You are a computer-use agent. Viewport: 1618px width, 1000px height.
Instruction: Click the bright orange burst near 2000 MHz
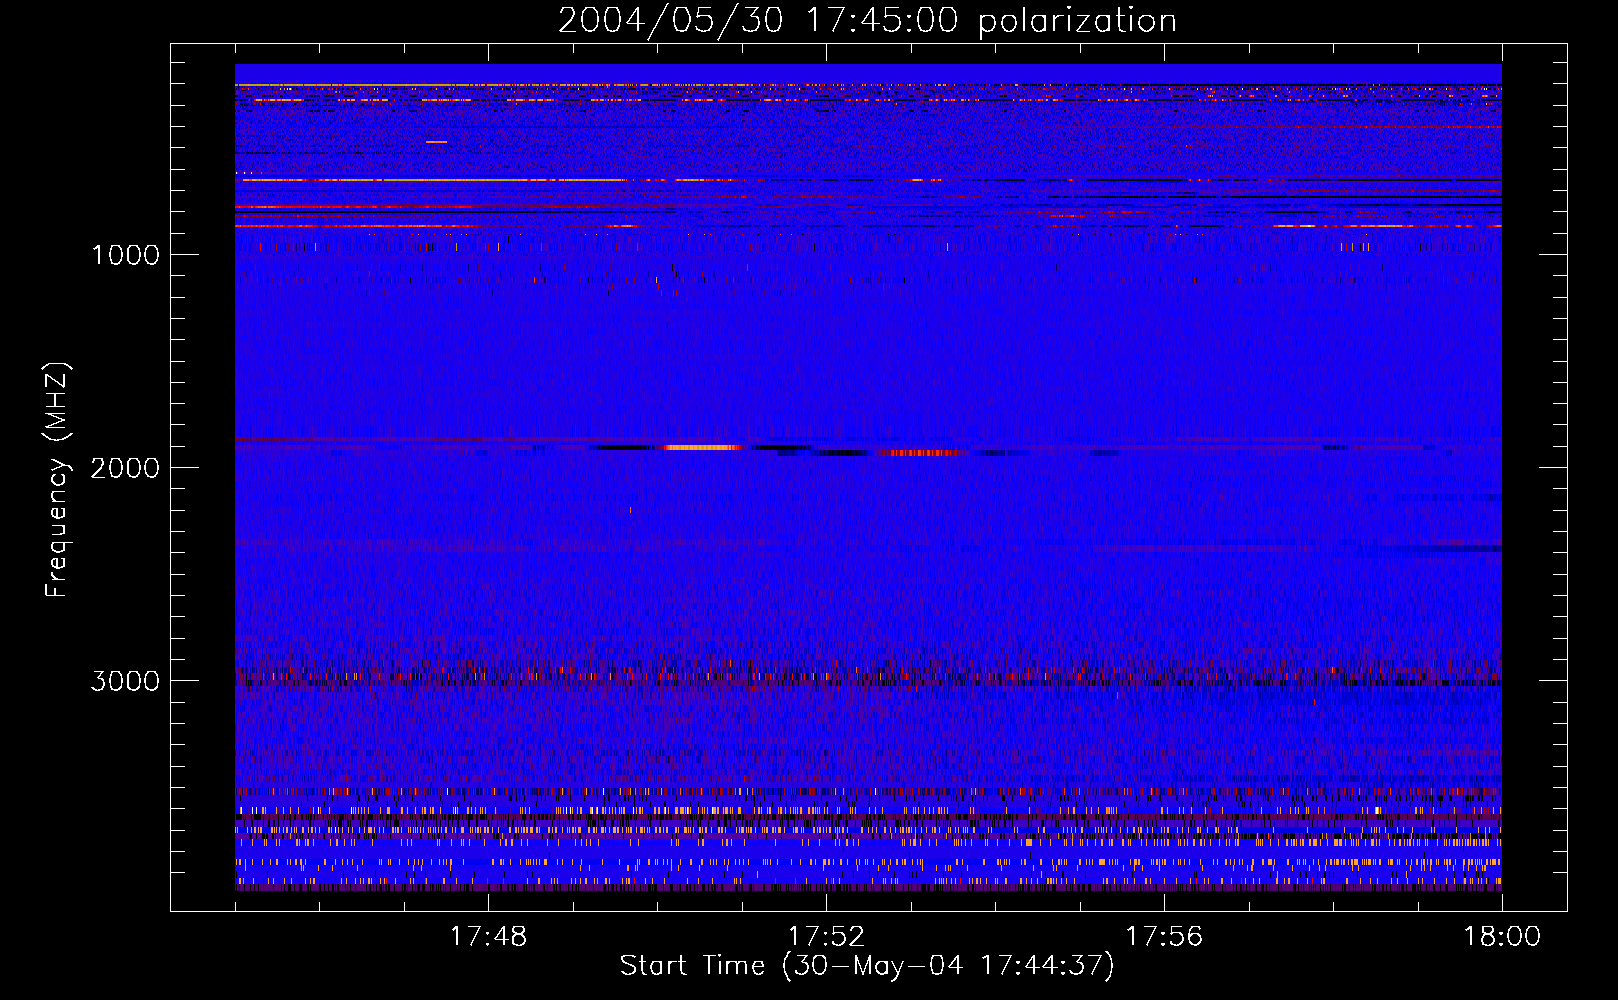(701, 448)
